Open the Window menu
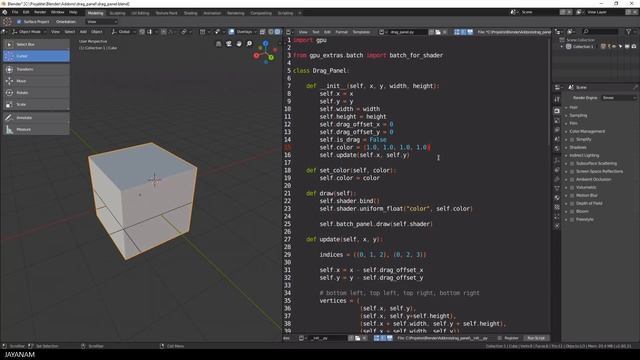The width and height of the screenshot is (640, 360). click(x=58, y=12)
